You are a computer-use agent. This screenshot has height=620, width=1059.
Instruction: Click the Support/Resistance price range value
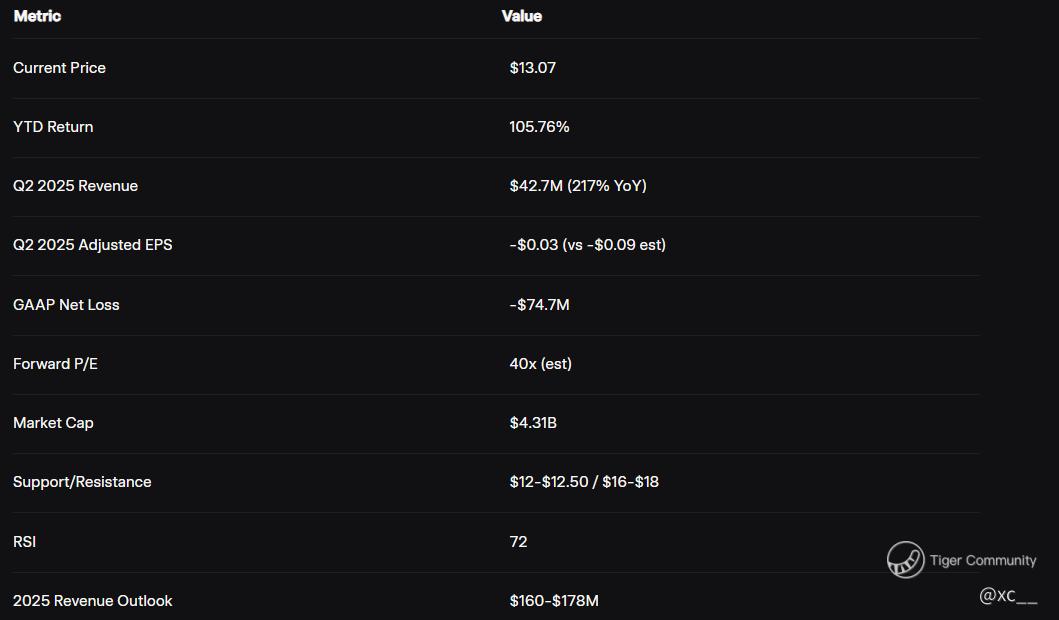tap(583, 482)
